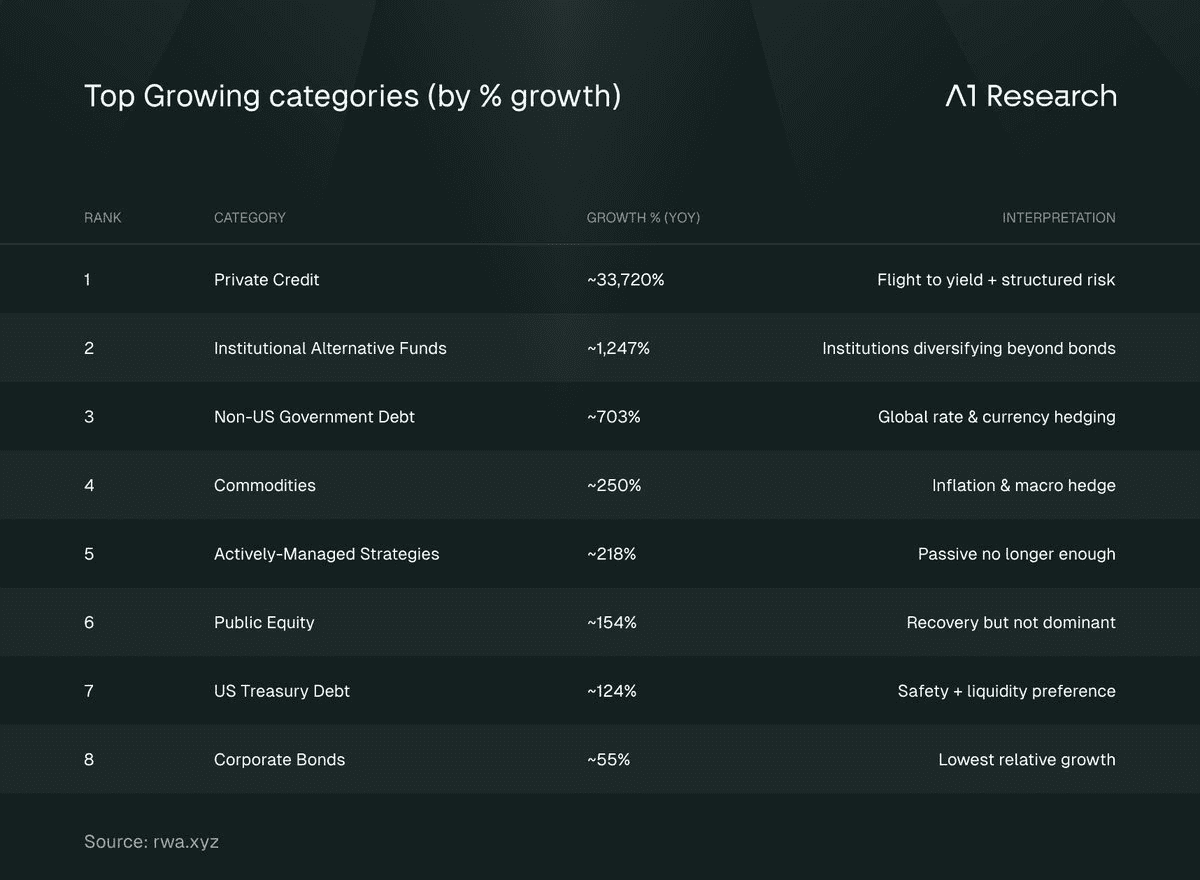Click 'Flight to yield + structured risk' text
The image size is (1200, 880).
click(996, 280)
